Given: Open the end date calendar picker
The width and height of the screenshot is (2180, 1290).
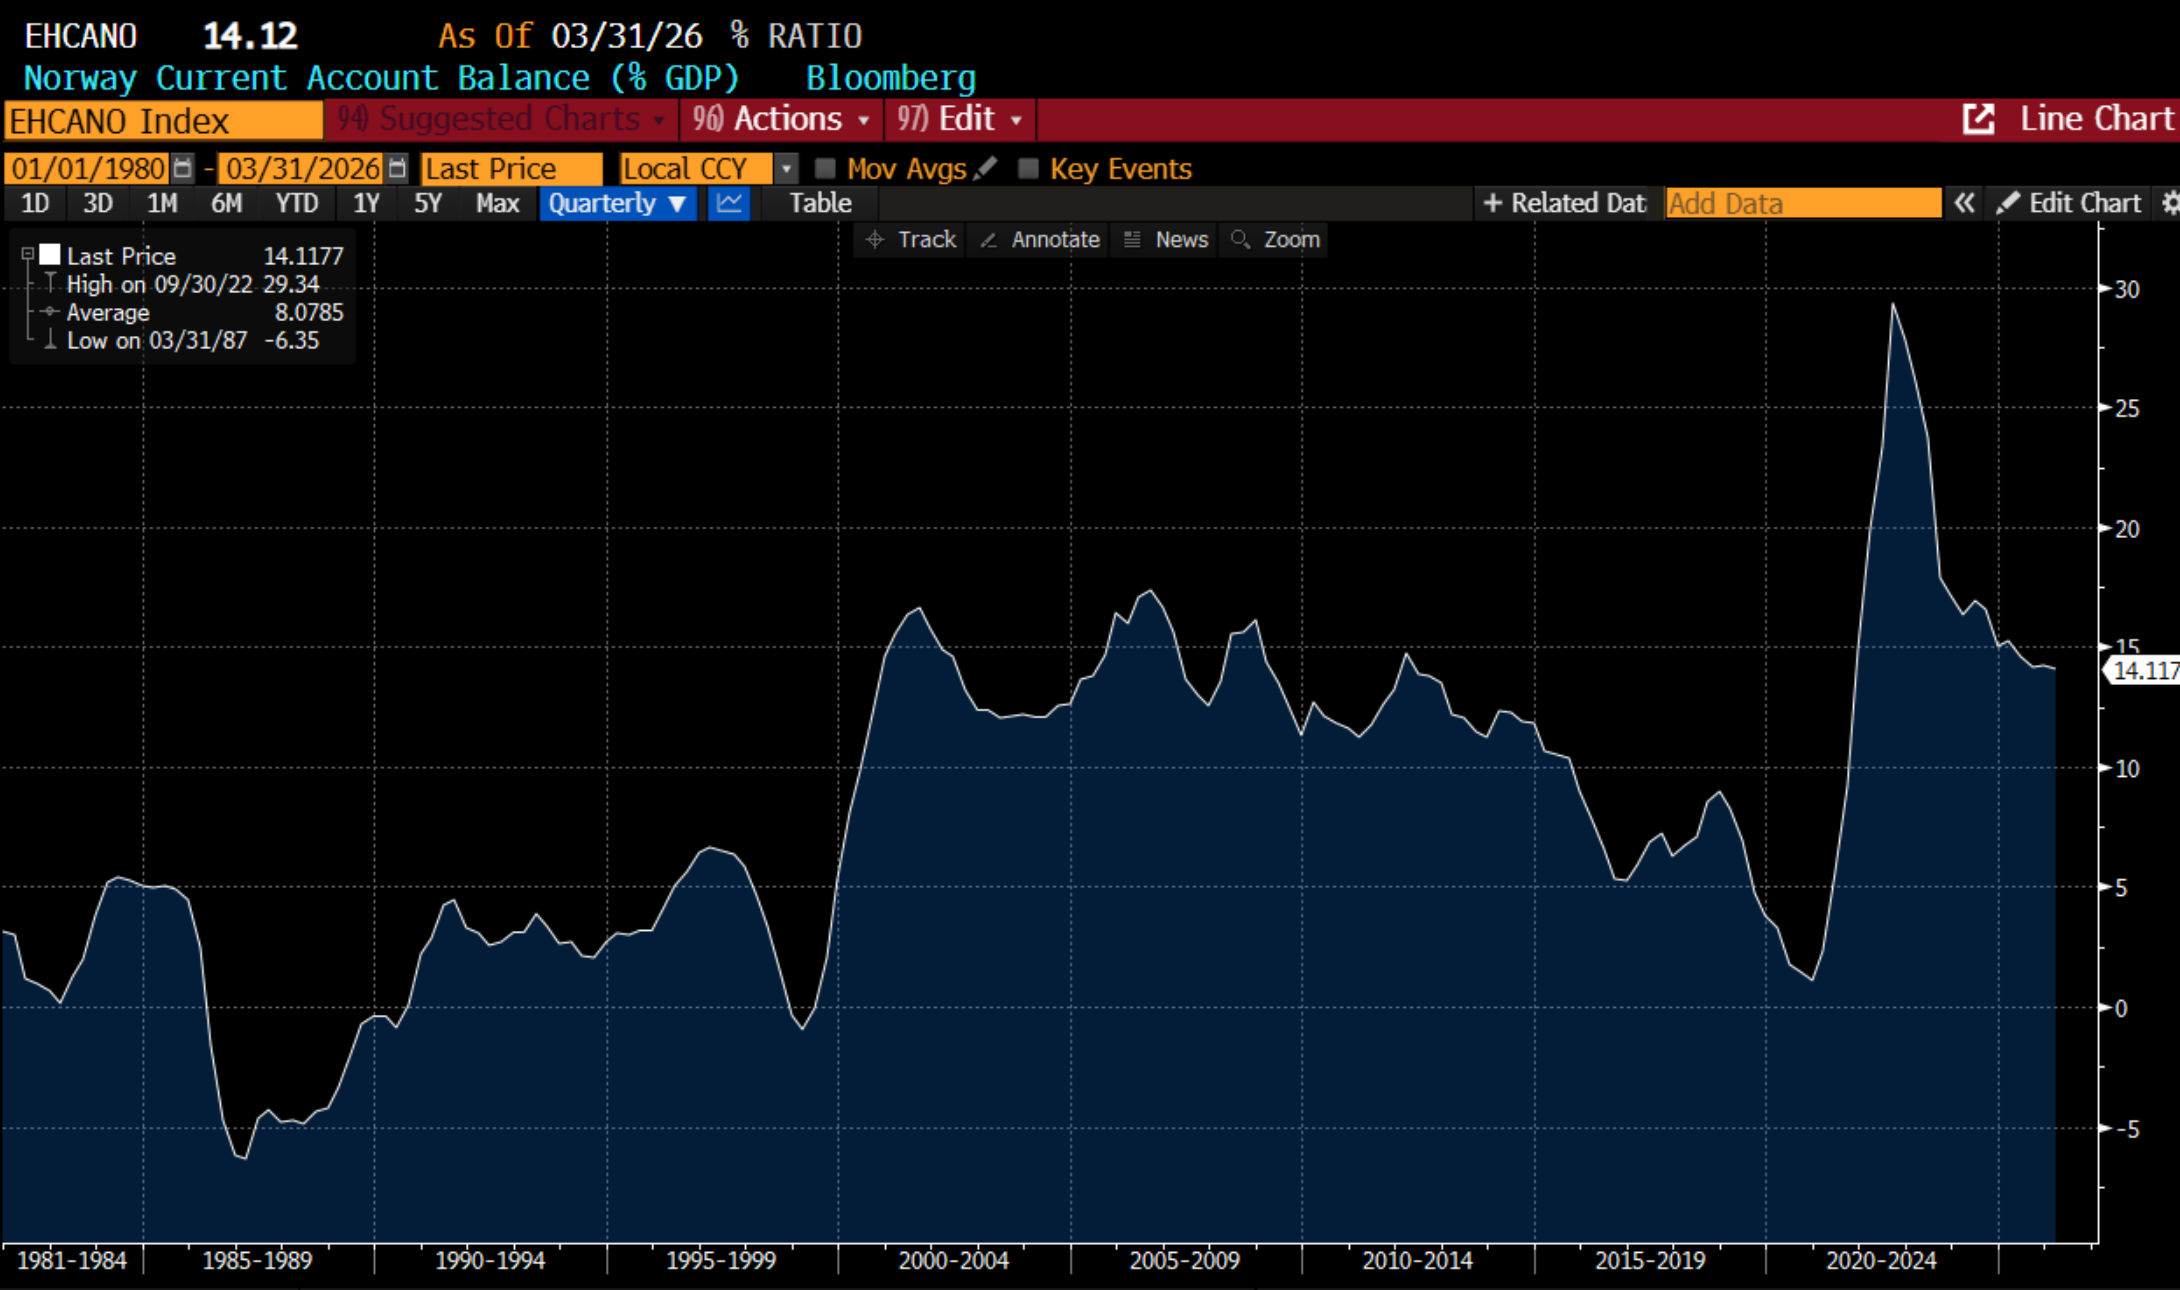Looking at the screenshot, I should (397, 168).
